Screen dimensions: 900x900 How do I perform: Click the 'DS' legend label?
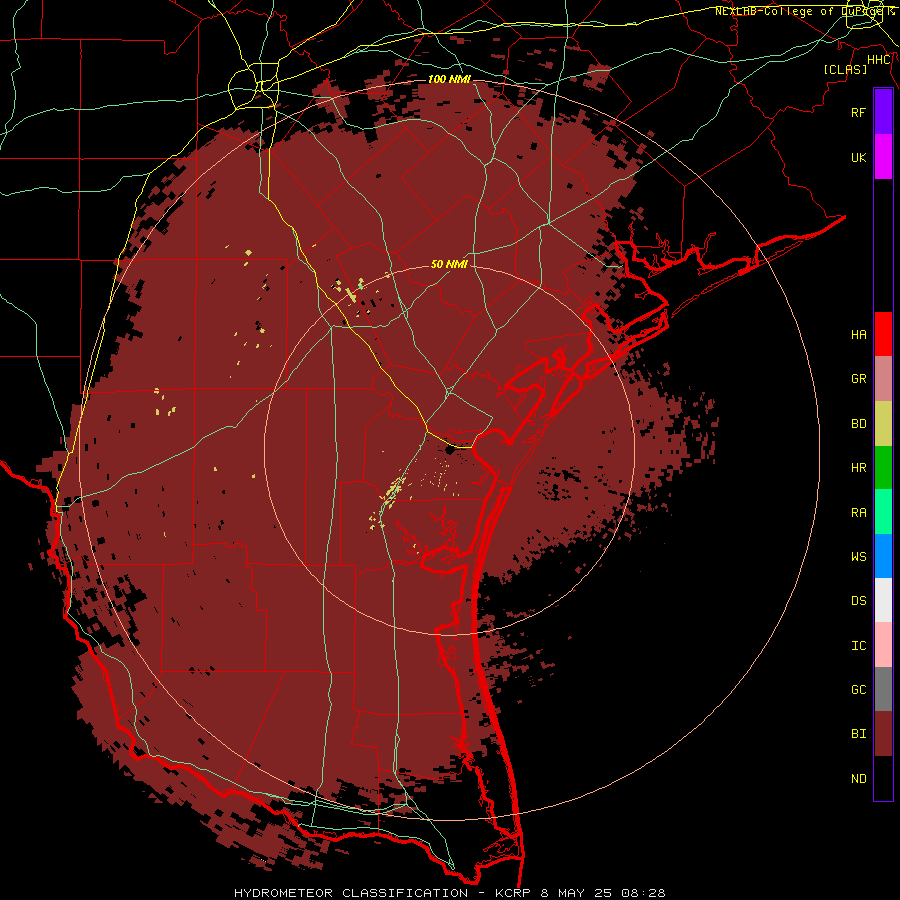859,601
